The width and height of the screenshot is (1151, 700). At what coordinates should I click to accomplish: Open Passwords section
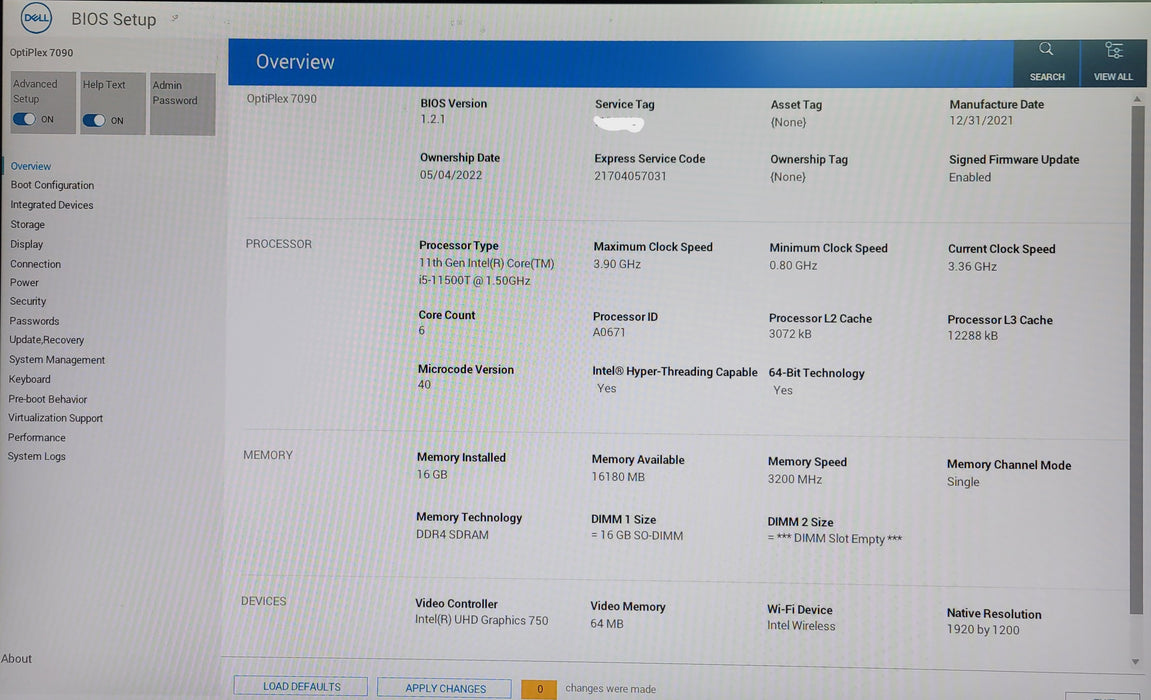35,321
